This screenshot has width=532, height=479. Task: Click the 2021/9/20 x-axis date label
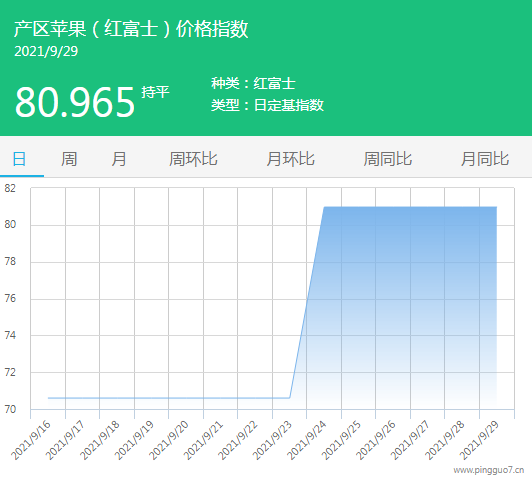click(169, 440)
